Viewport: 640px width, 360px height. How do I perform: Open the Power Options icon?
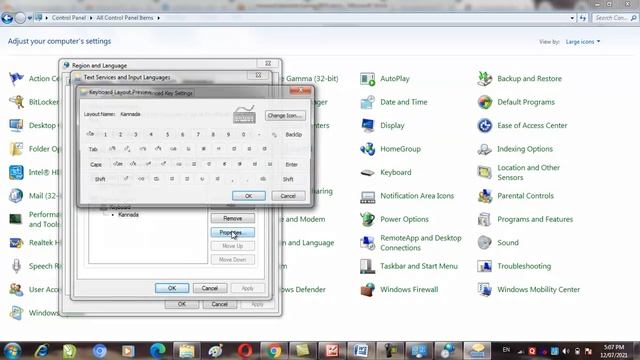(x=367, y=220)
